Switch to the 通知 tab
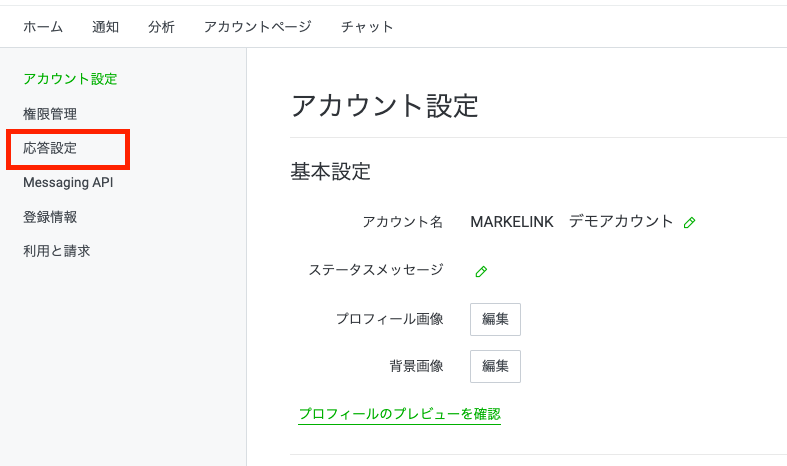The height and width of the screenshot is (466, 787). (105, 27)
